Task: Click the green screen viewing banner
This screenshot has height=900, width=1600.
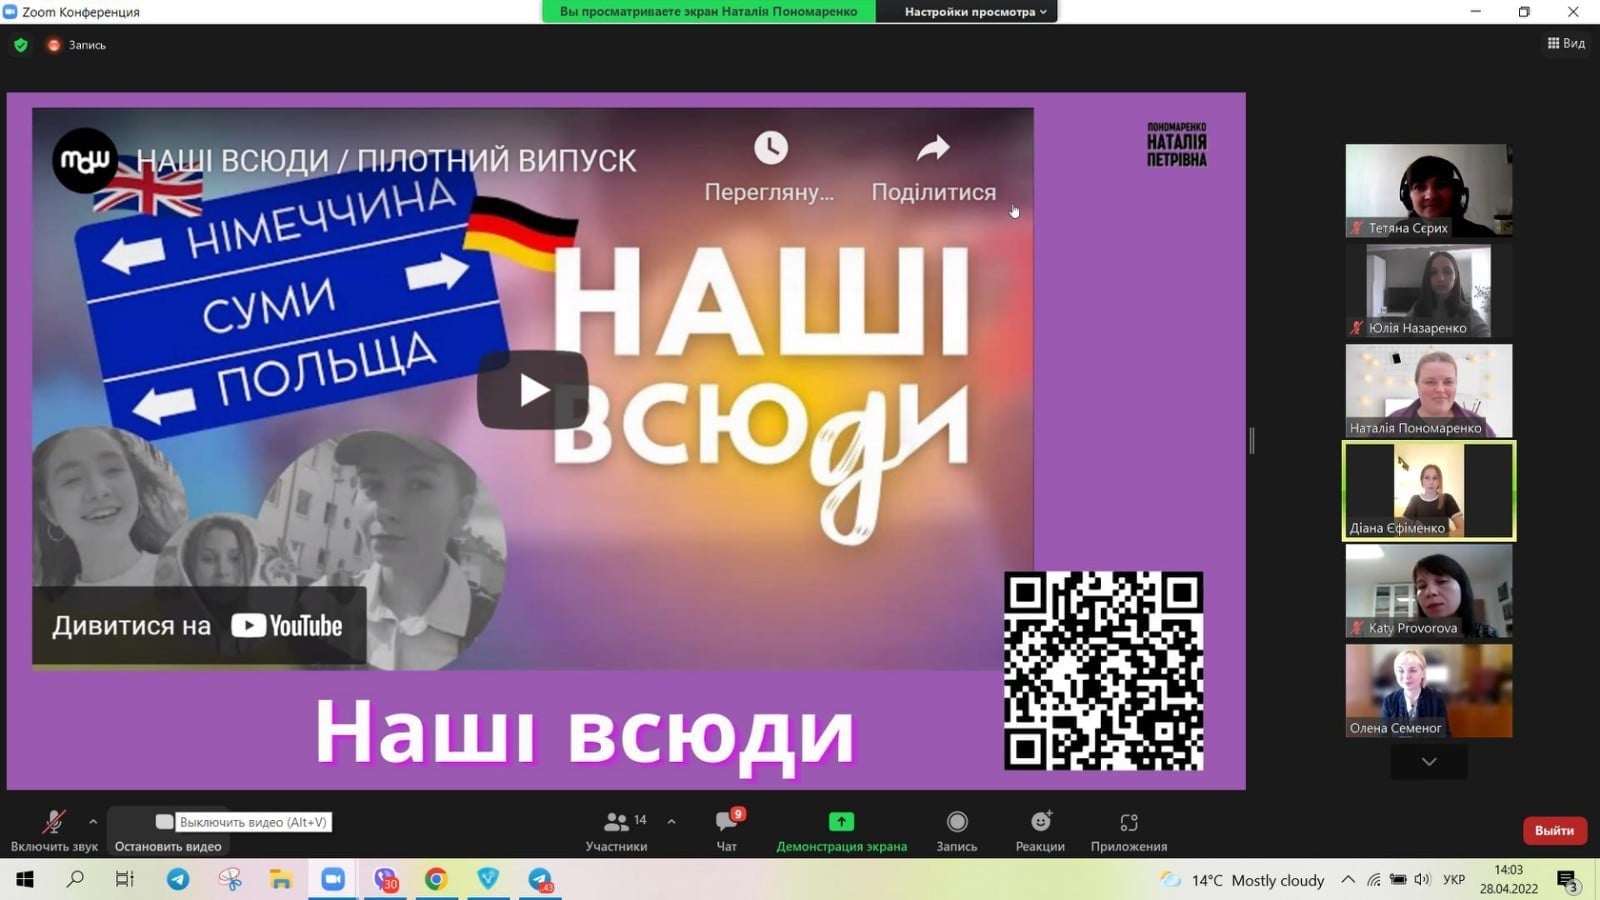Action: [x=708, y=12]
